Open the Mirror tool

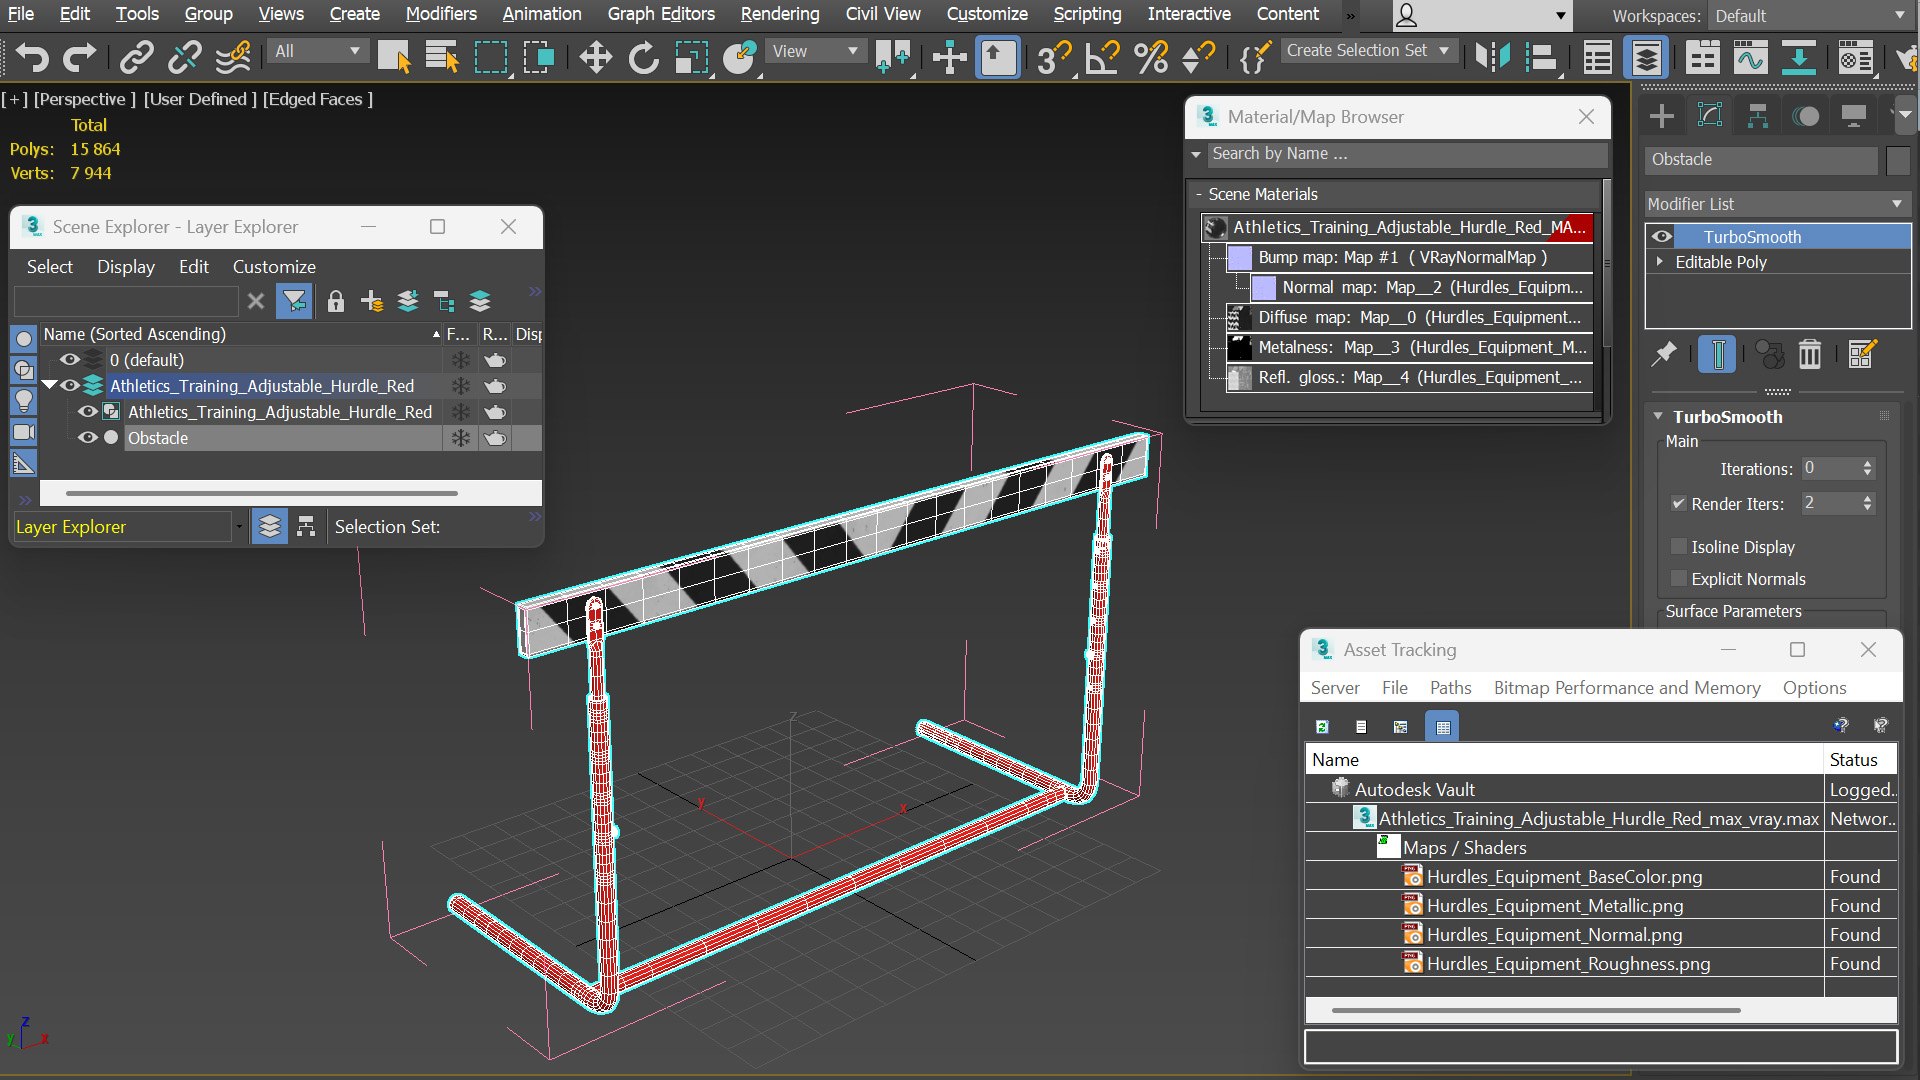click(1492, 57)
